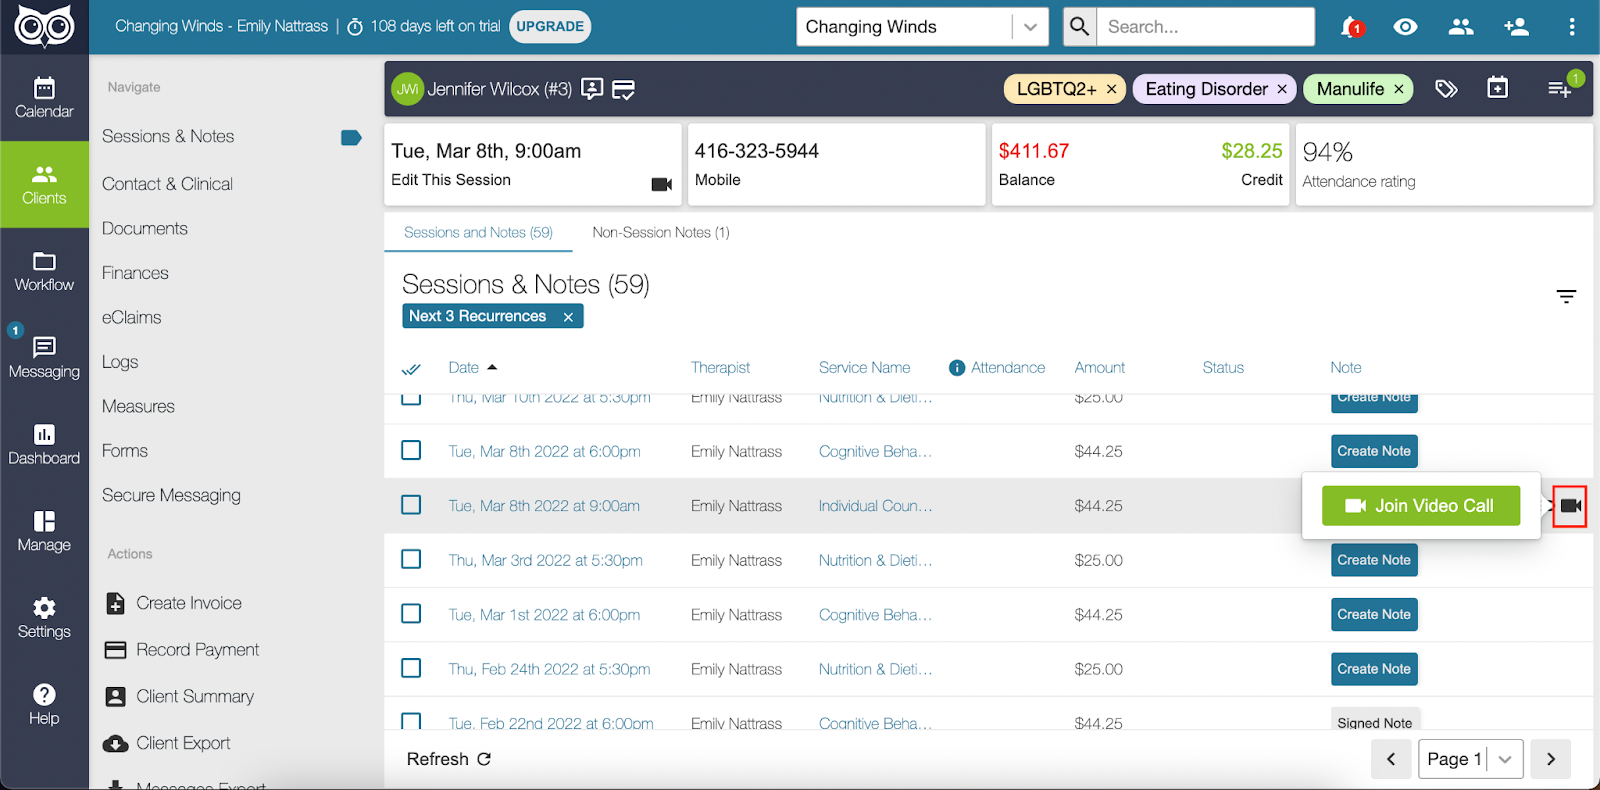Viewport: 1600px width, 790px height.
Task: Open the Workflow section
Action: click(44, 271)
